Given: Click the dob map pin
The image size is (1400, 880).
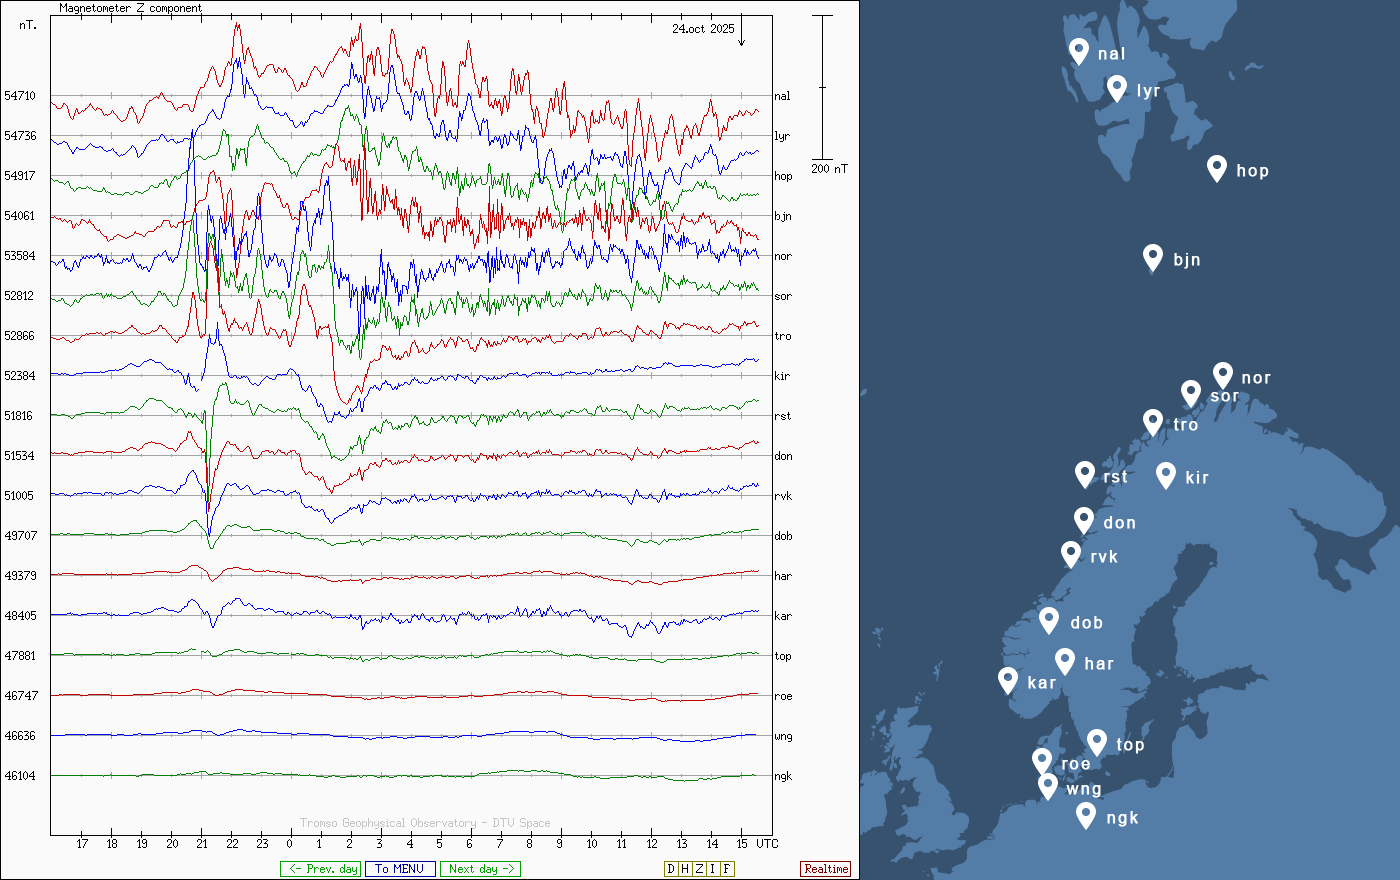Looking at the screenshot, I should (1049, 620).
